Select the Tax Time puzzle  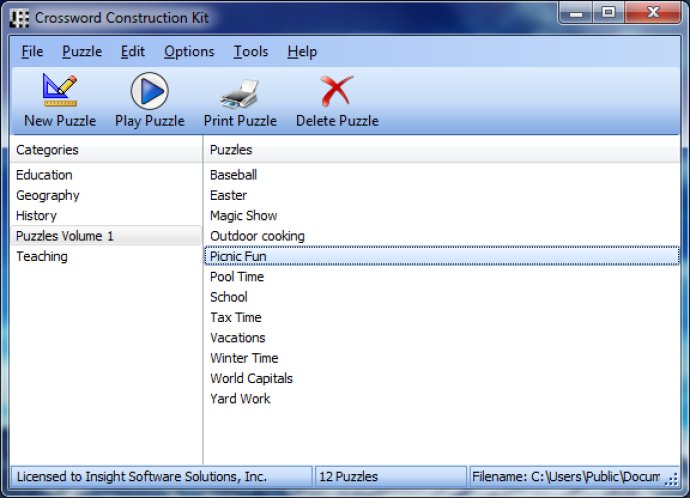pyautogui.click(x=442, y=317)
